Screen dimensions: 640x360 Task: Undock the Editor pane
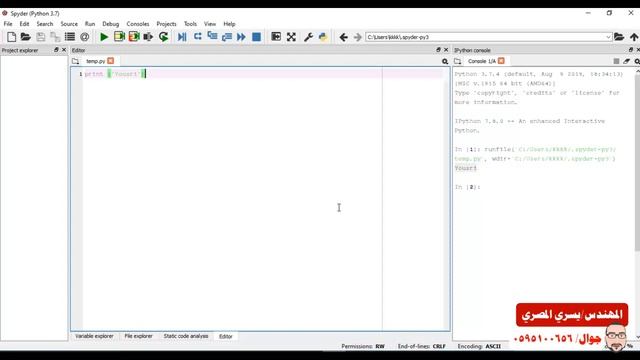[438, 50]
